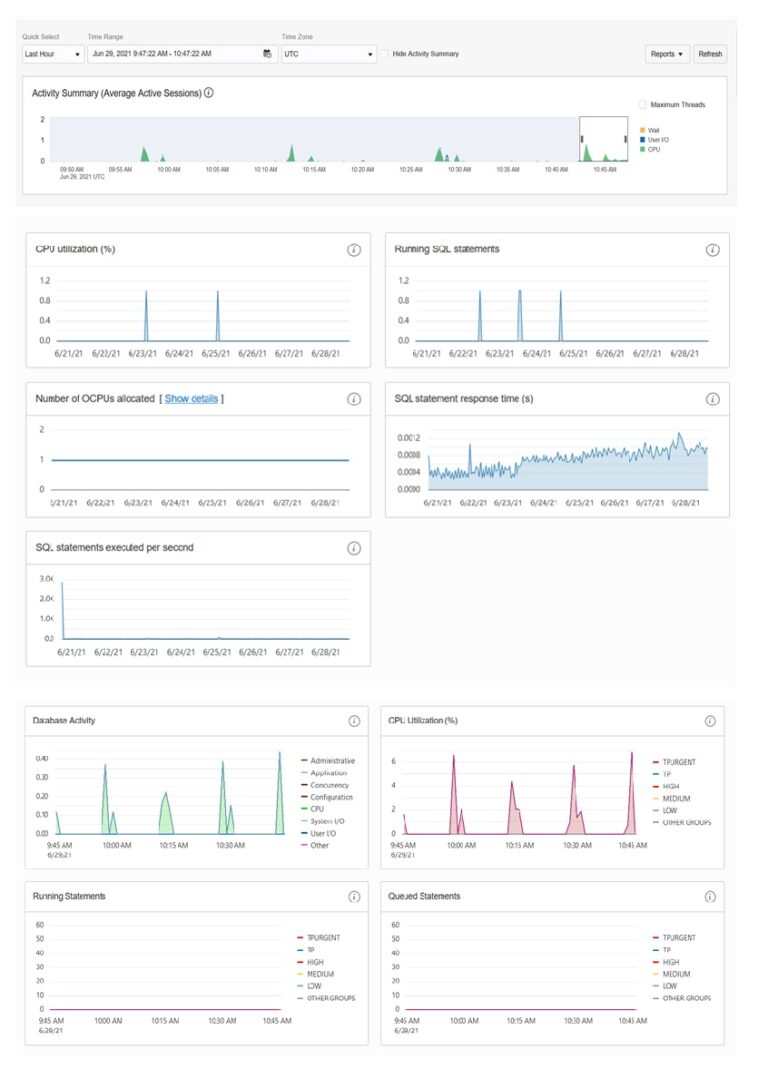The image size is (768, 1079).
Task: Click the Database Activity info icon
Action: (354, 721)
